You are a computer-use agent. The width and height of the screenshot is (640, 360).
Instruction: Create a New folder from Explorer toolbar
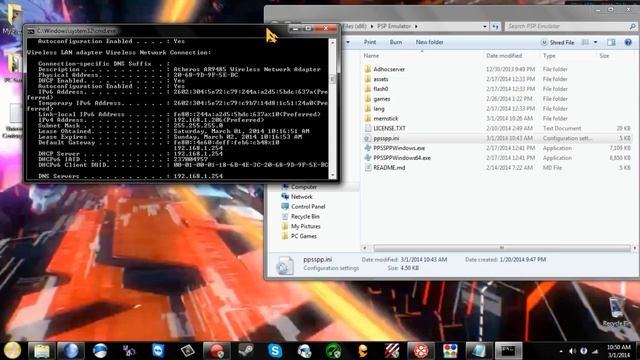[x=429, y=42]
